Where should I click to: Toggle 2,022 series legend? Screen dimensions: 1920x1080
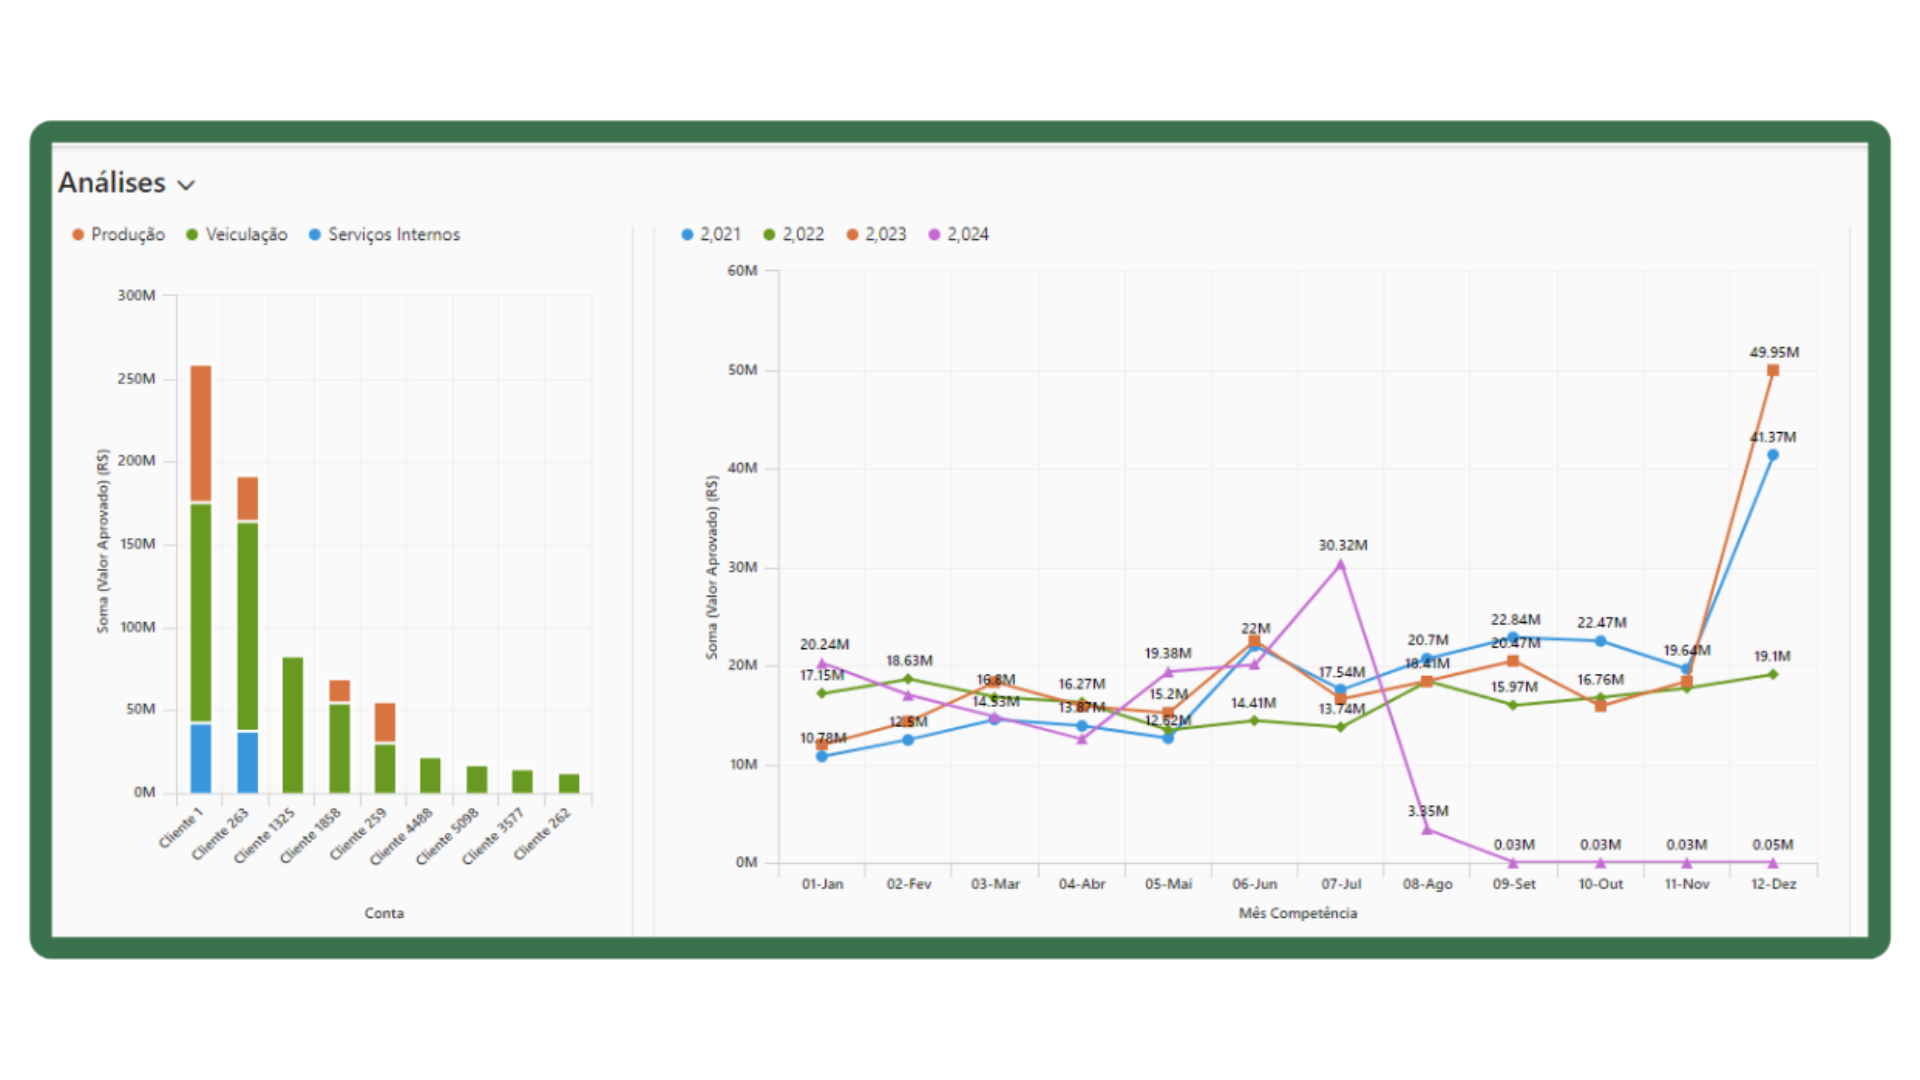click(x=793, y=234)
